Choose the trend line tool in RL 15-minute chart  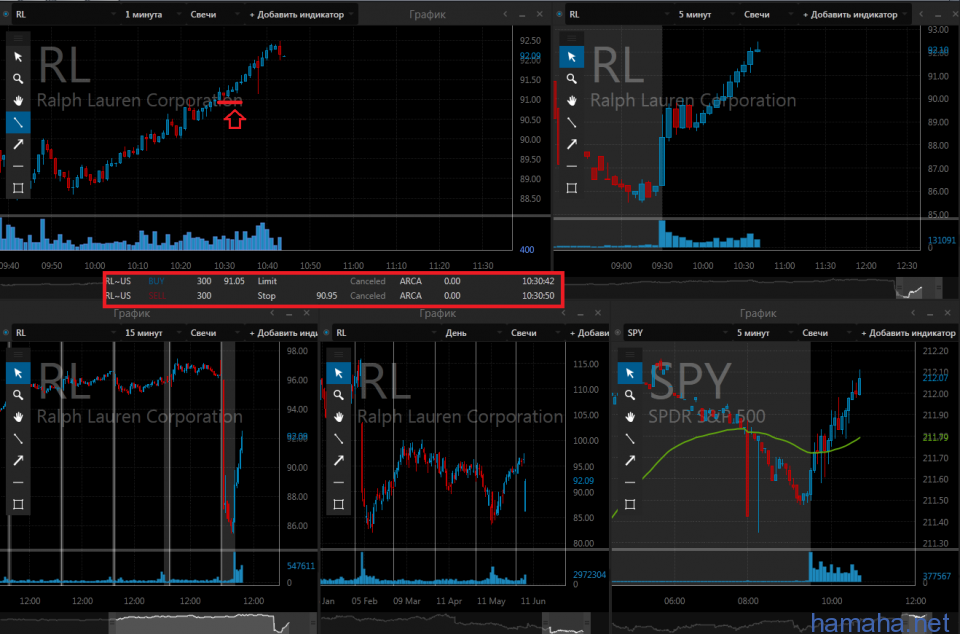point(18,439)
